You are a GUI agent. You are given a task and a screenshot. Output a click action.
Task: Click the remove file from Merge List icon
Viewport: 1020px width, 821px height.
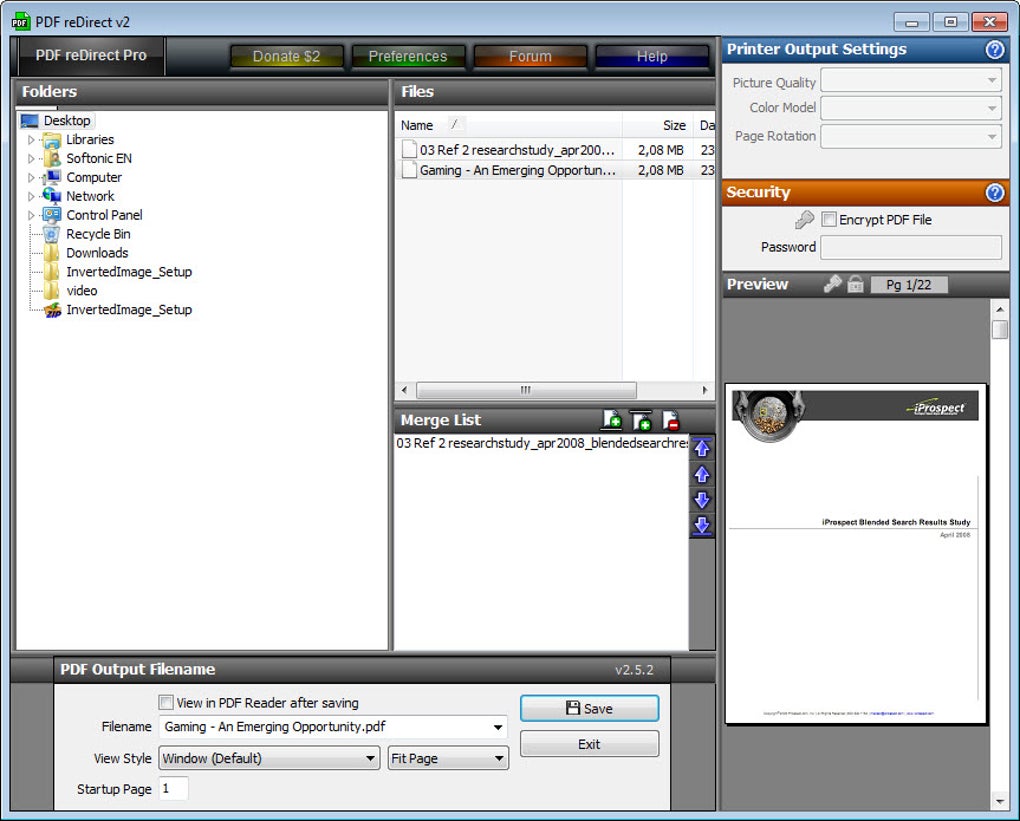[670, 421]
